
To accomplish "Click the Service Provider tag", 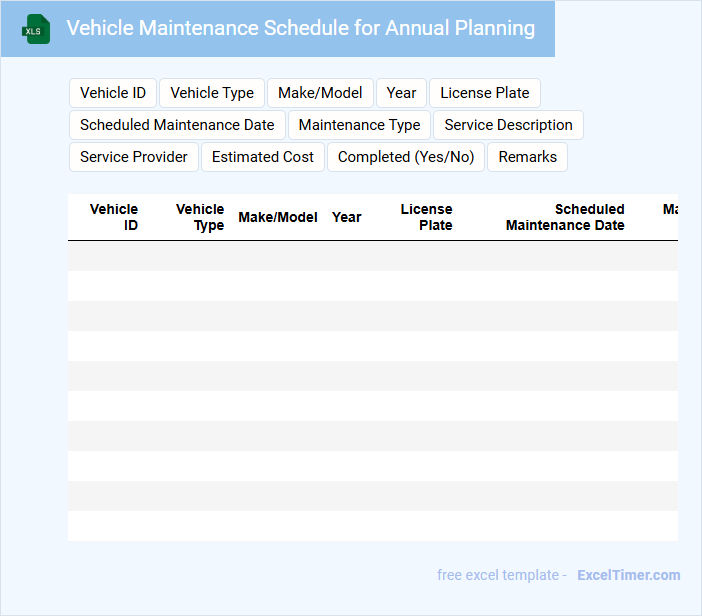I will tap(134, 157).
